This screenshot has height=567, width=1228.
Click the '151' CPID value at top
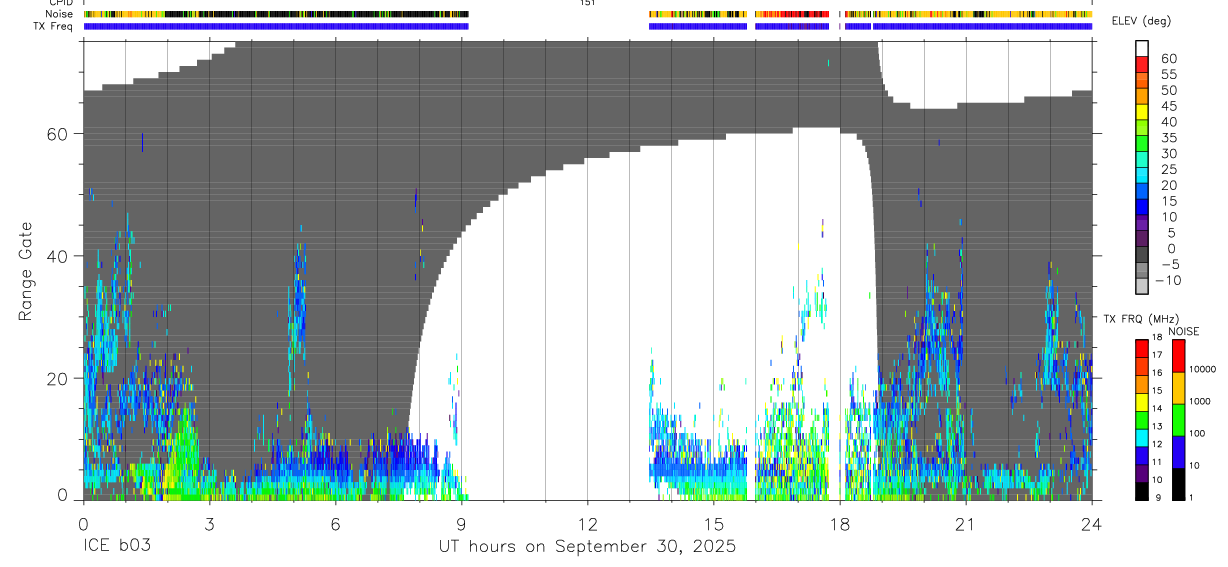point(587,3)
